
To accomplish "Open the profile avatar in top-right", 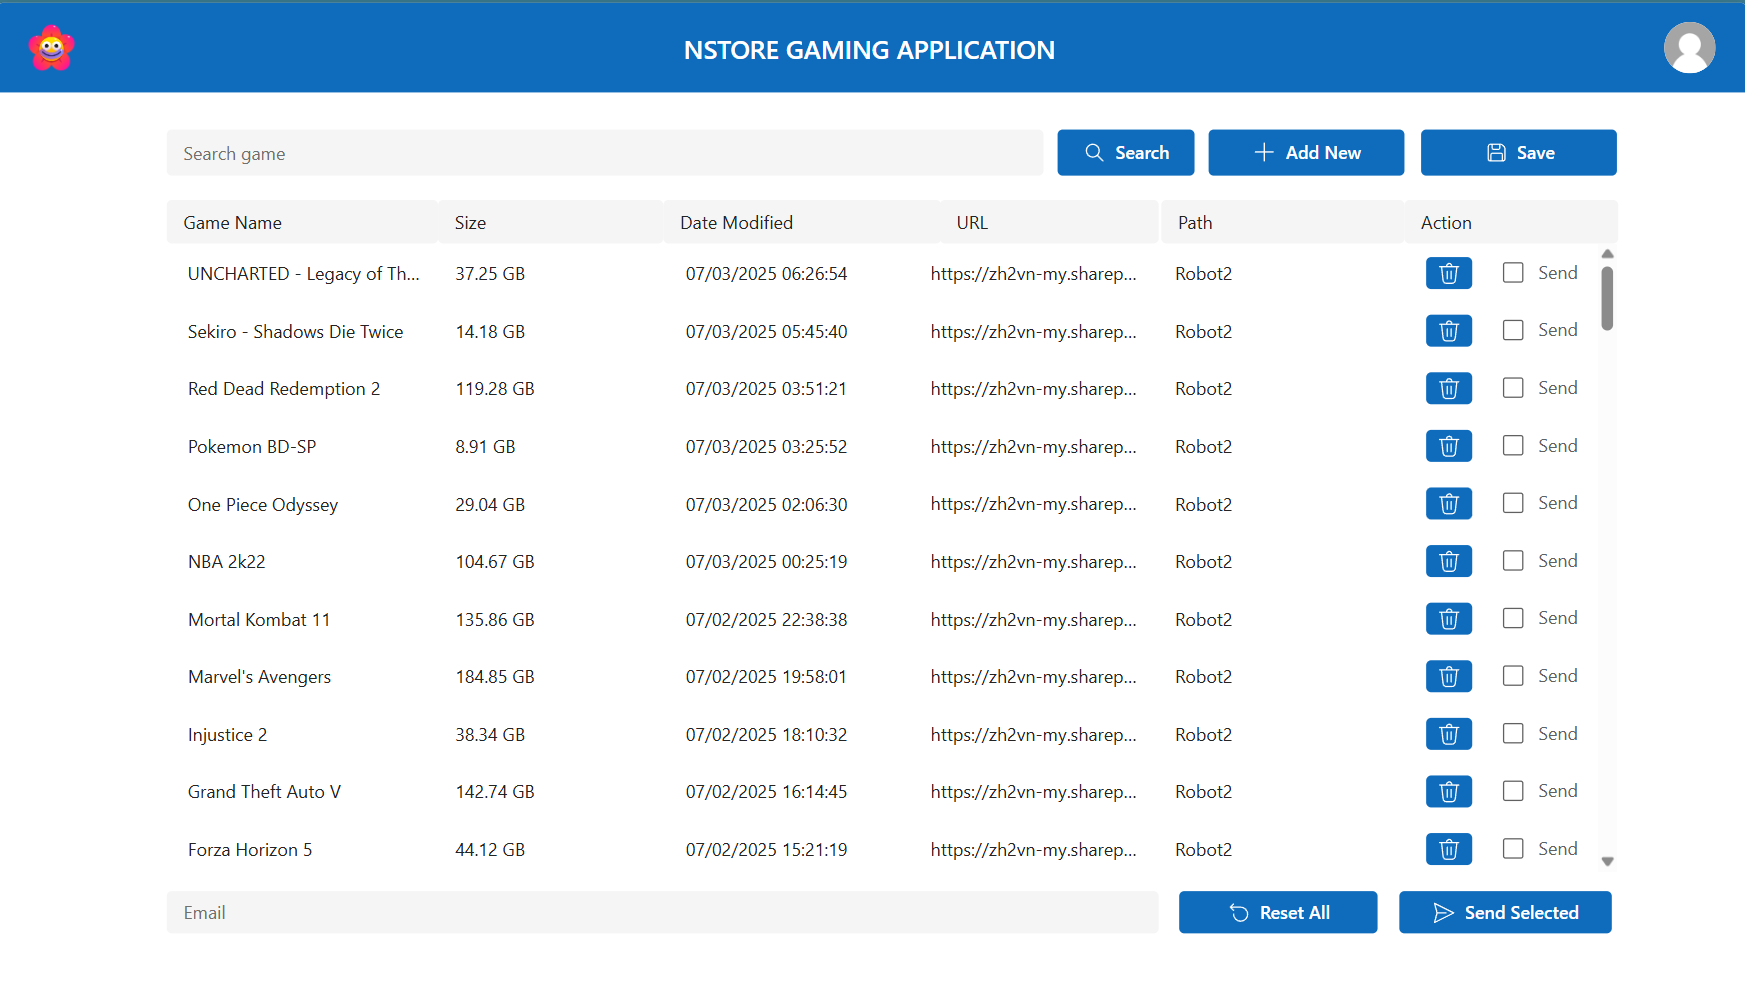I will pyautogui.click(x=1689, y=47).
